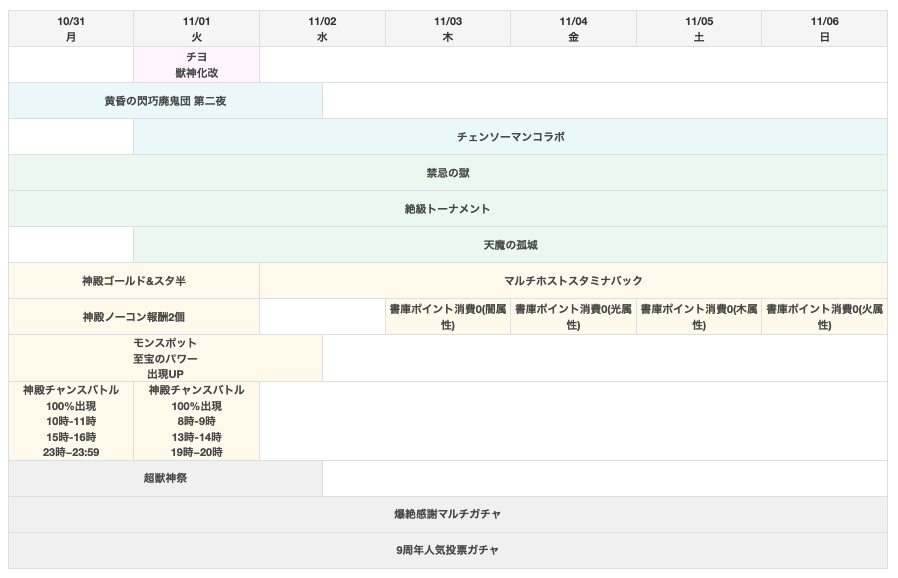The height and width of the screenshot is (578, 898).
Task: Select the モンスポット 至宝のパワー 出現UP cell
Action: [166, 359]
